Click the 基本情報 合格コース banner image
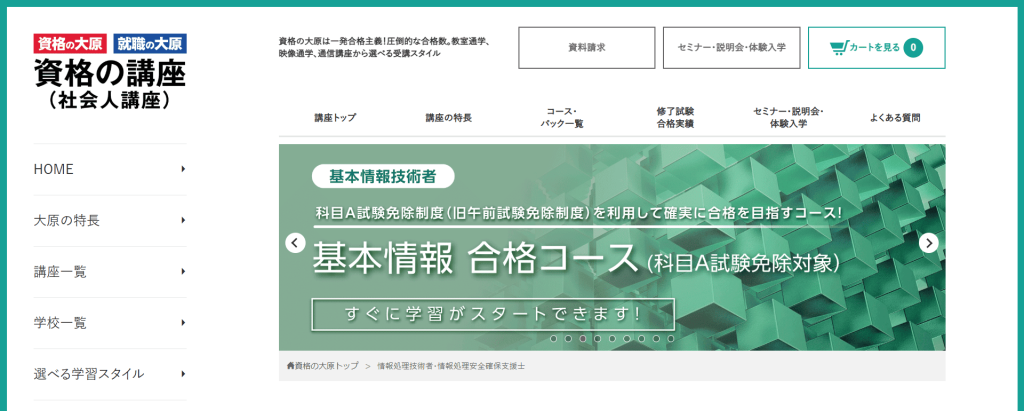1024x411 pixels. (612, 248)
